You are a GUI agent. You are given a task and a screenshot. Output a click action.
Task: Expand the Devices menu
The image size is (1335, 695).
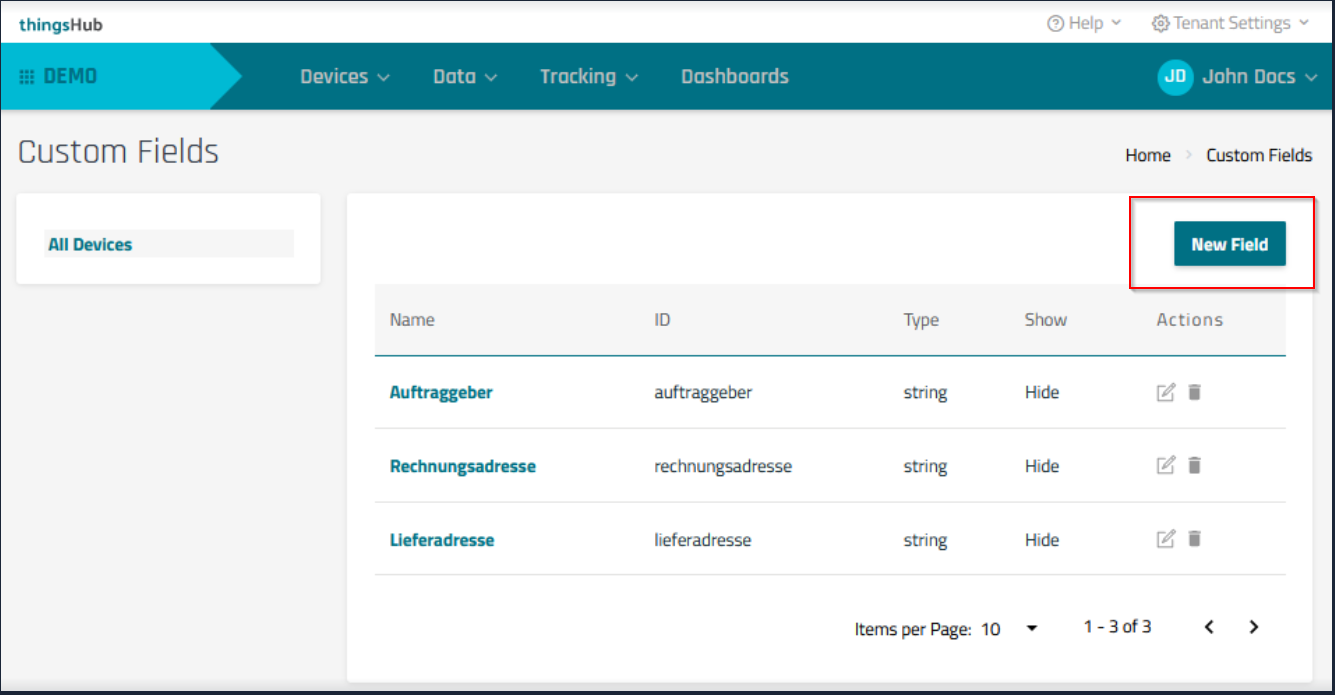coord(344,77)
